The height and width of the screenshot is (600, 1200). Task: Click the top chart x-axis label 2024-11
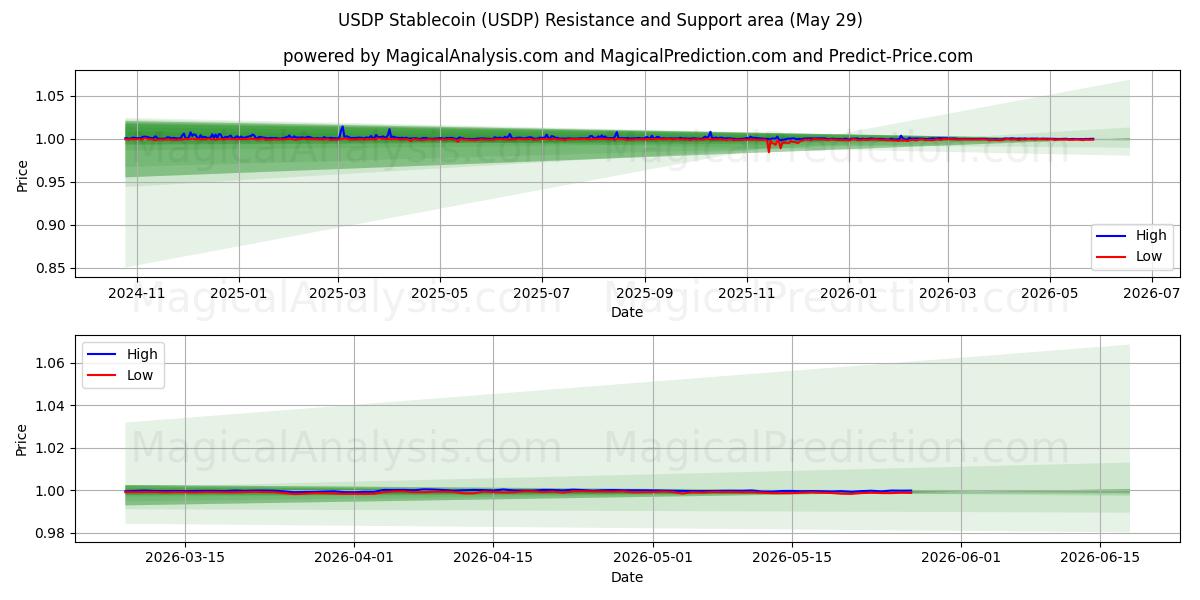click(x=137, y=294)
